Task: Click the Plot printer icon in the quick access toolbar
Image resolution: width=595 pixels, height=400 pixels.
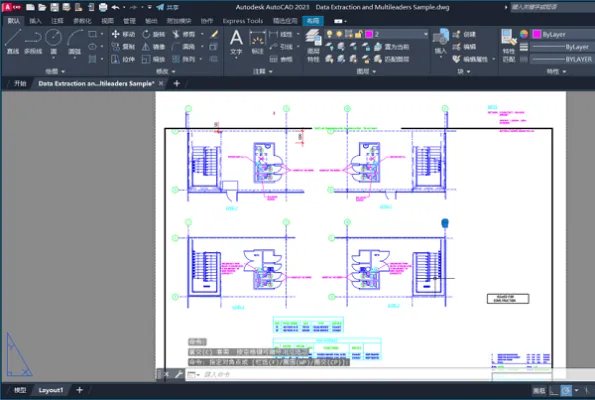Action: point(103,7)
